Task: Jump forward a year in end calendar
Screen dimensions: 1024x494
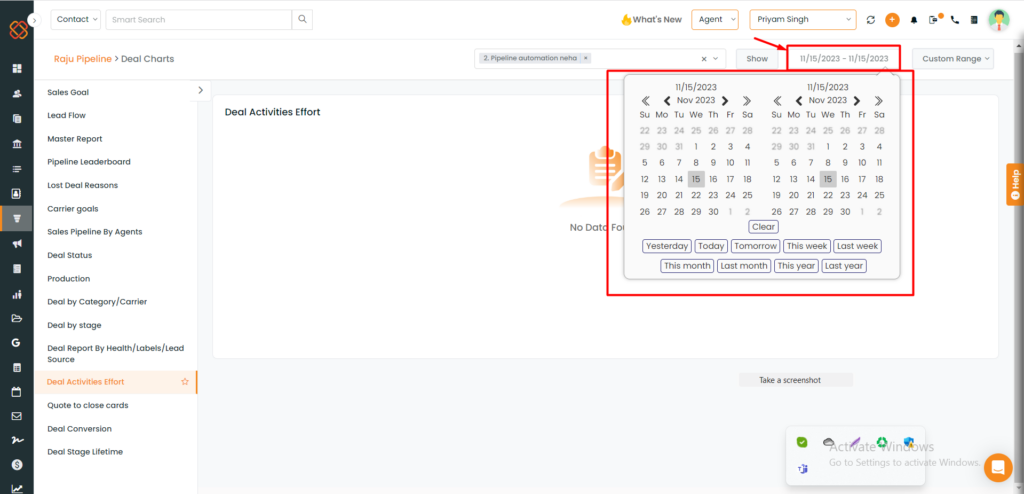Action: coord(878,101)
